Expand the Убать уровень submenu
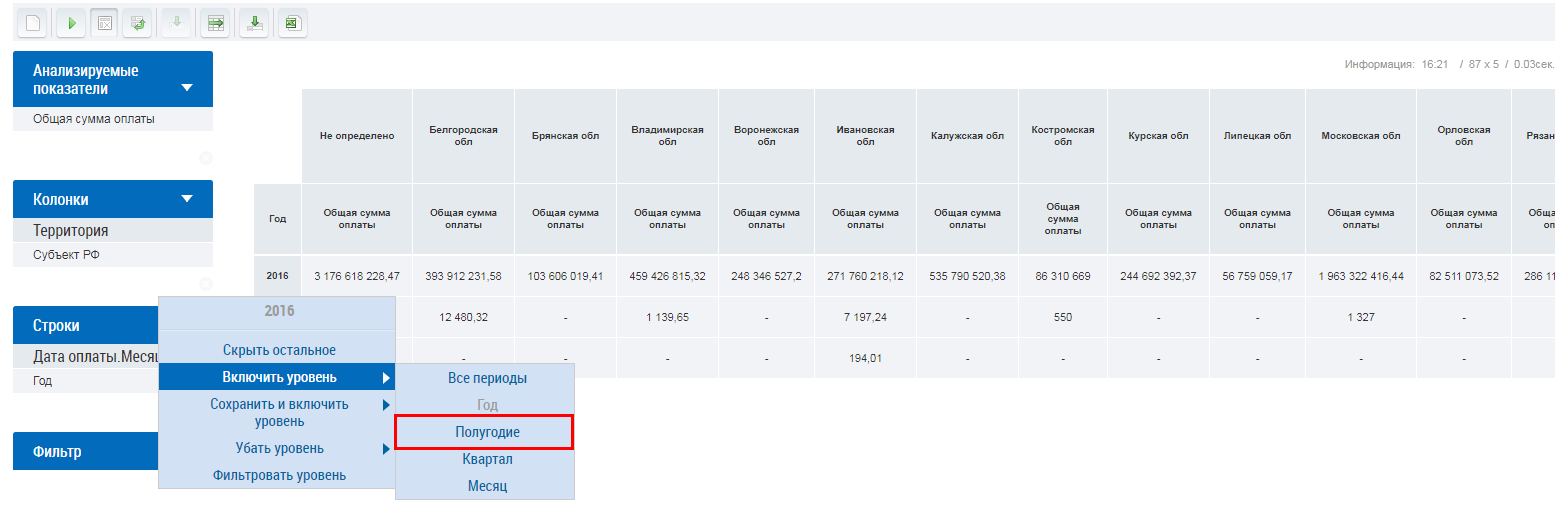Image resolution: width=1566 pixels, height=517 pixels. 385,449
